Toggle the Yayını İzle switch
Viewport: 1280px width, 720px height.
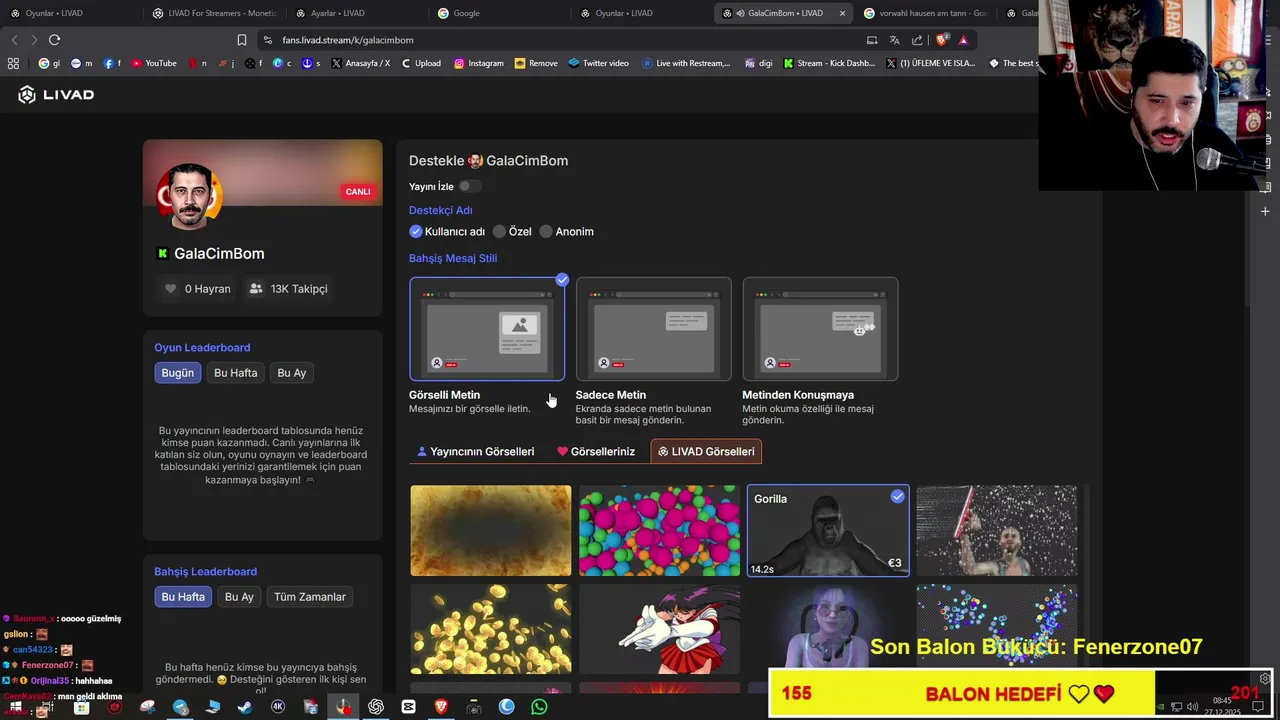469,186
